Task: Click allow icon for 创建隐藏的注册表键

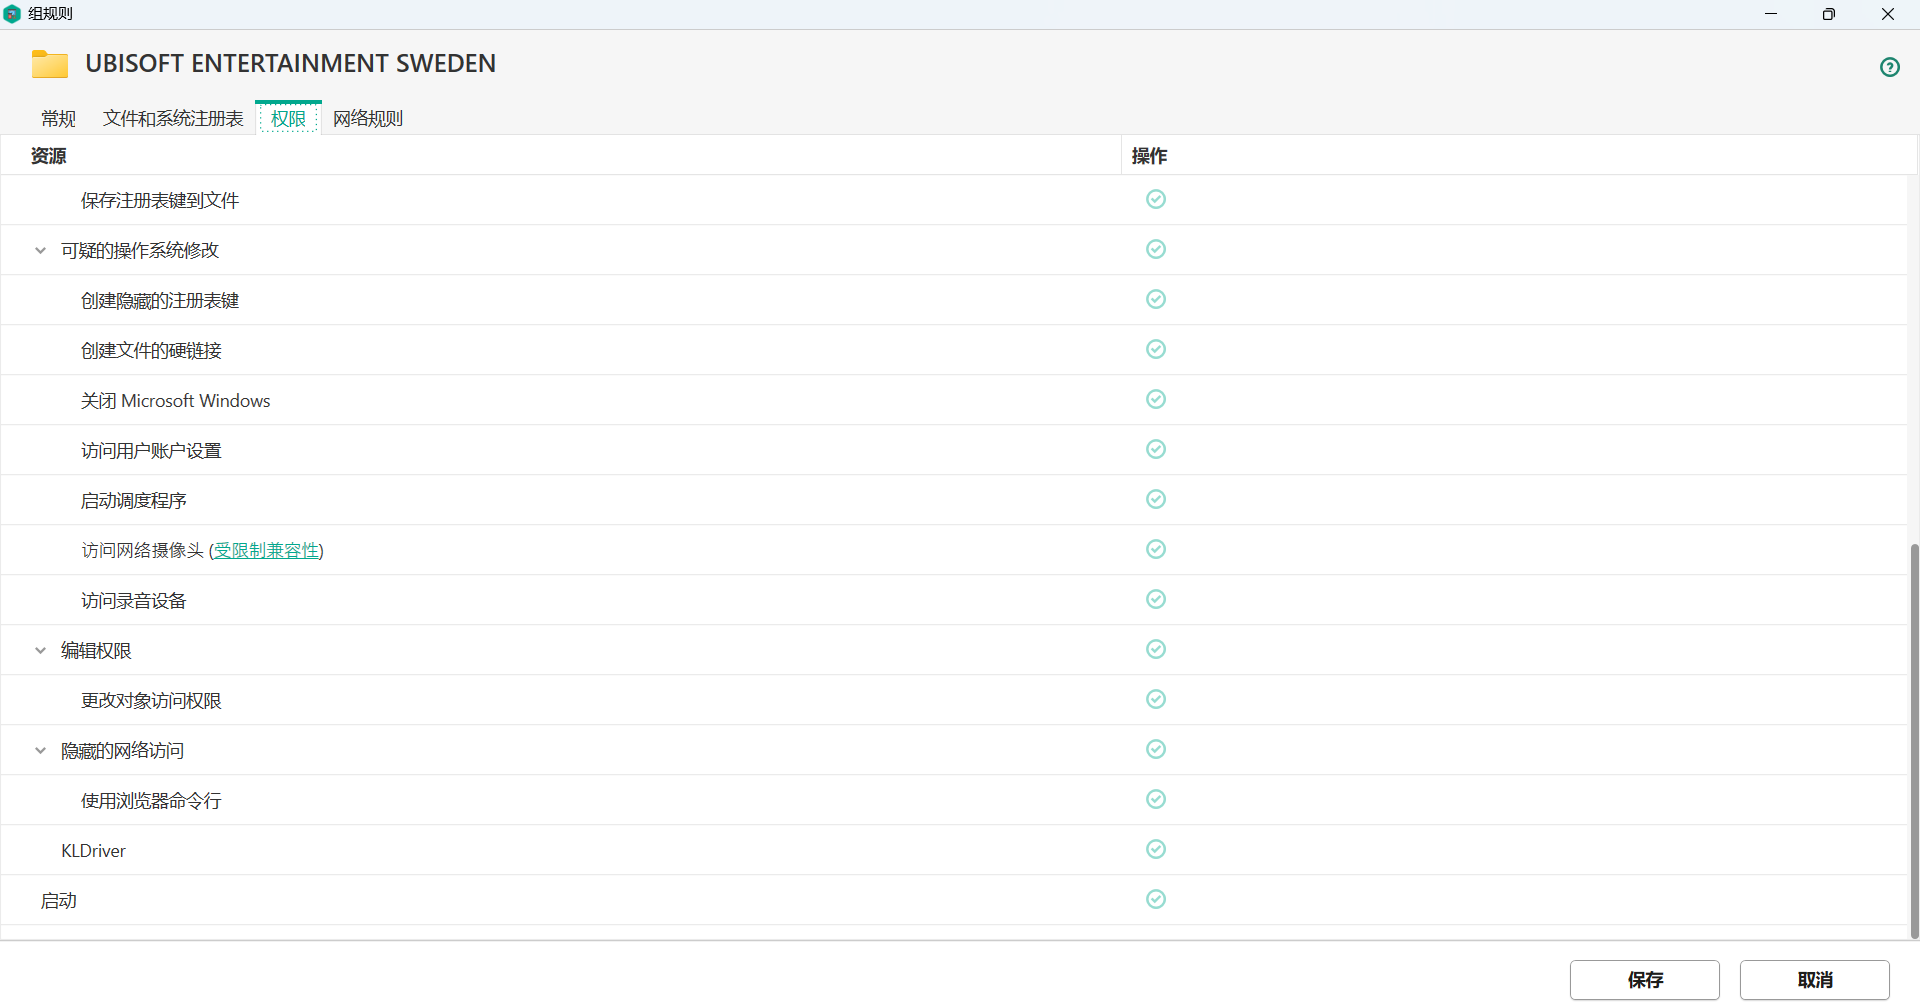Action: [1155, 299]
